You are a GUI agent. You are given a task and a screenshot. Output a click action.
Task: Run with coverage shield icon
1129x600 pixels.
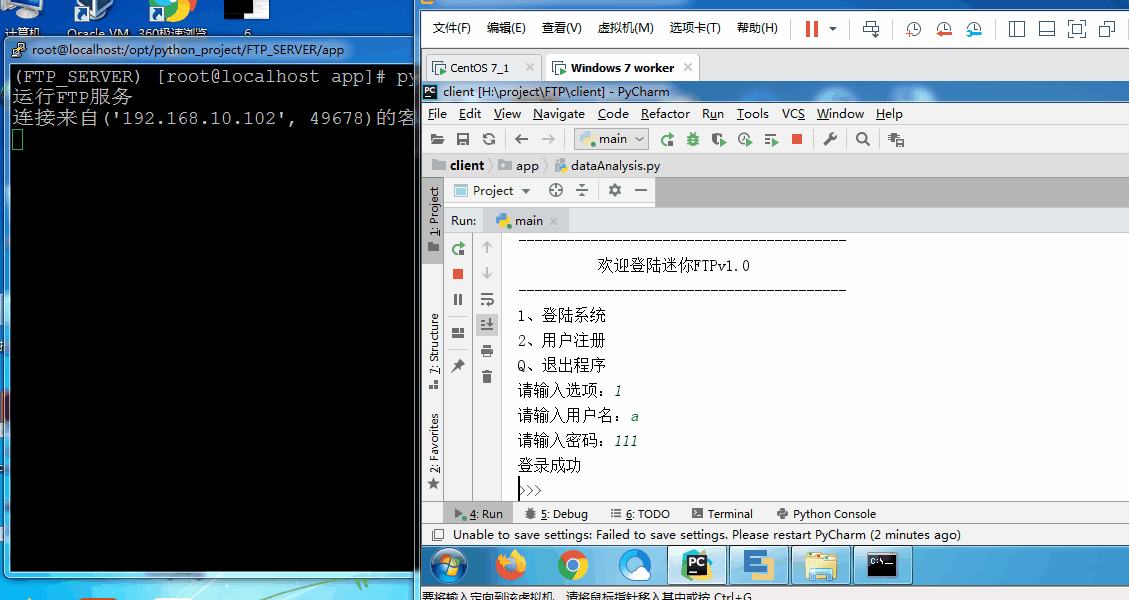pos(719,139)
